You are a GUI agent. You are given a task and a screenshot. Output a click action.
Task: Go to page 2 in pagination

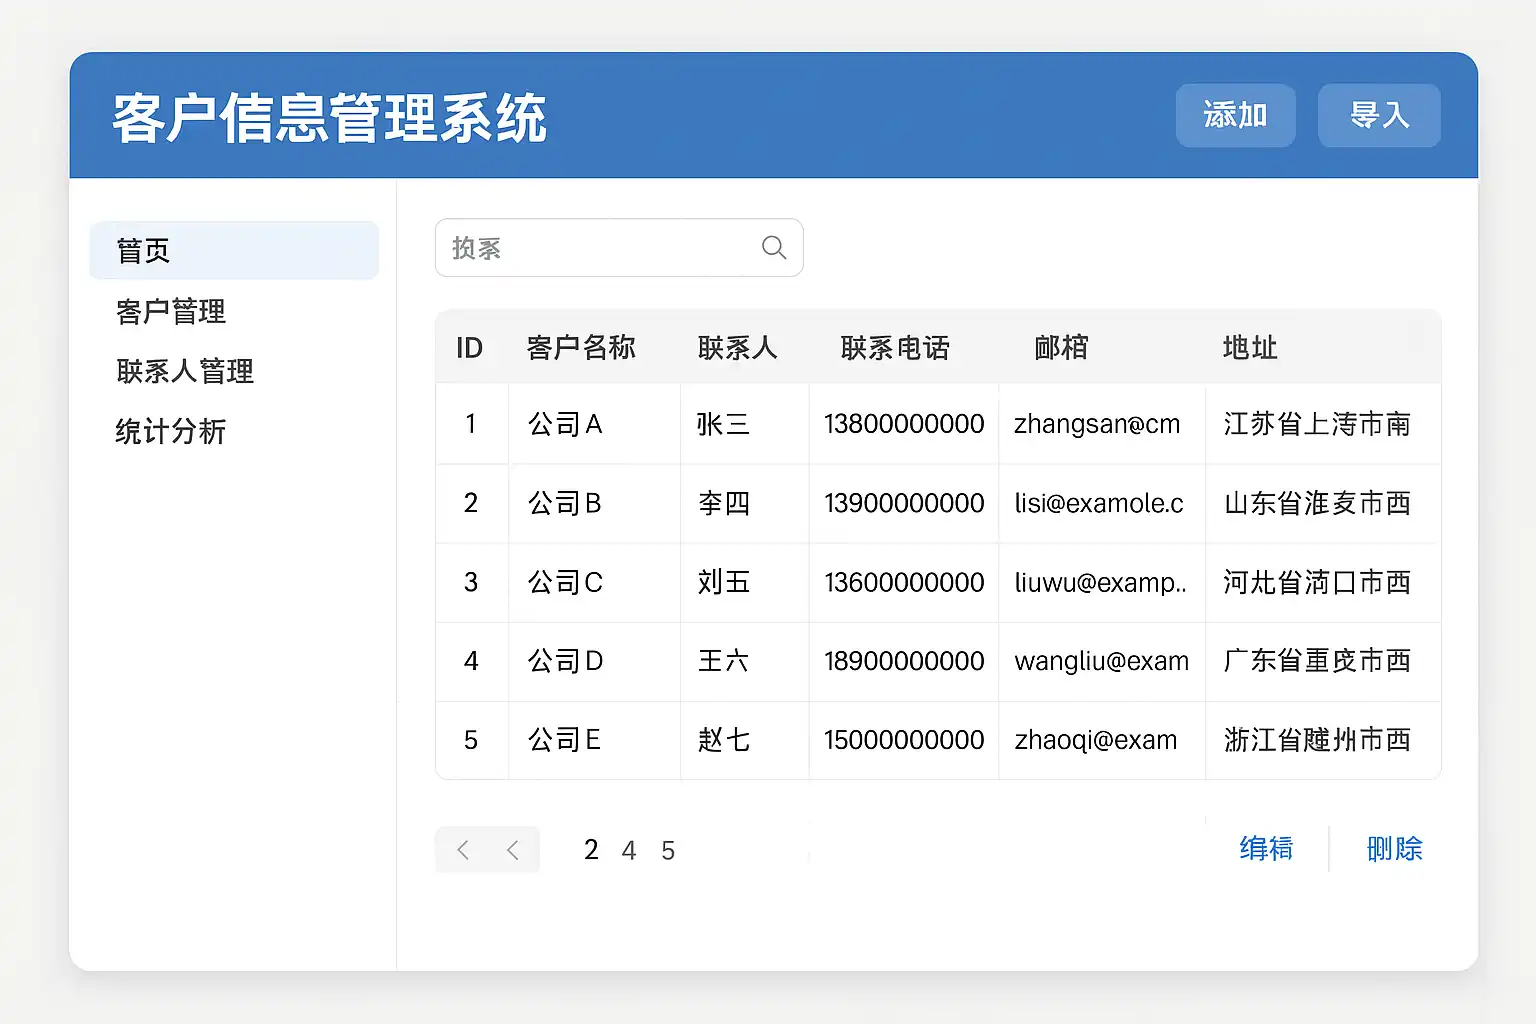(x=591, y=850)
